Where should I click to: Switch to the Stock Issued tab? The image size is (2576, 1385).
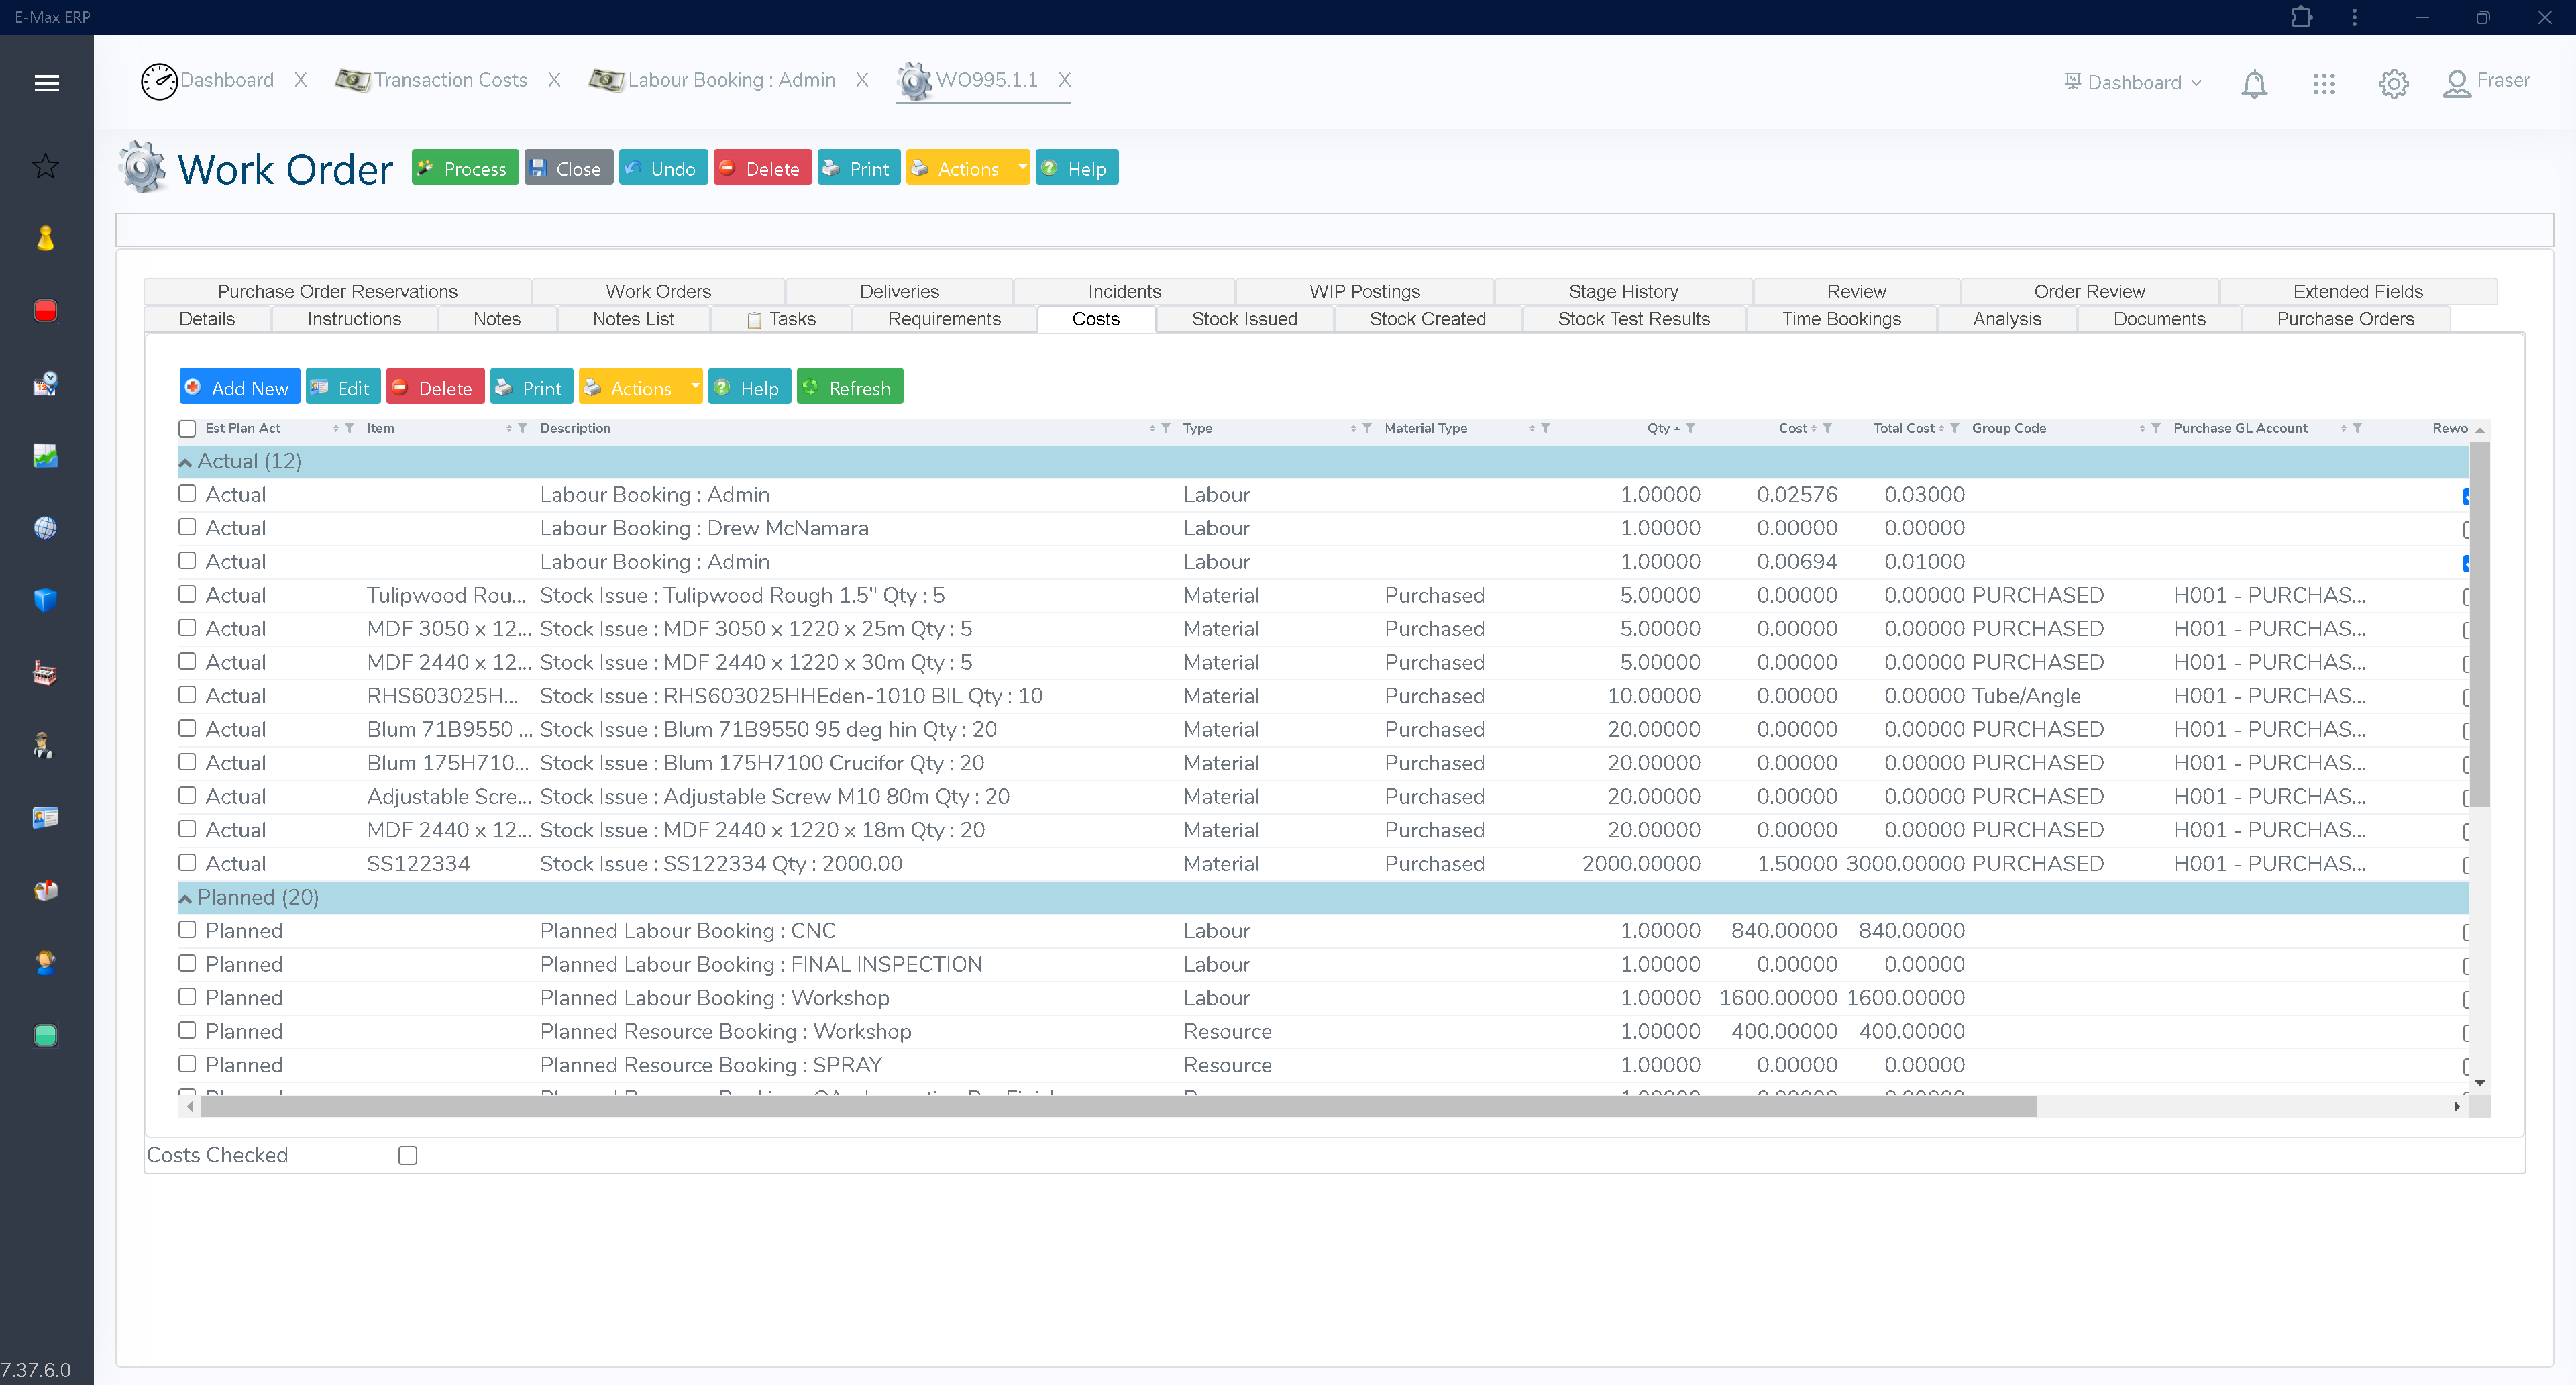1244,319
